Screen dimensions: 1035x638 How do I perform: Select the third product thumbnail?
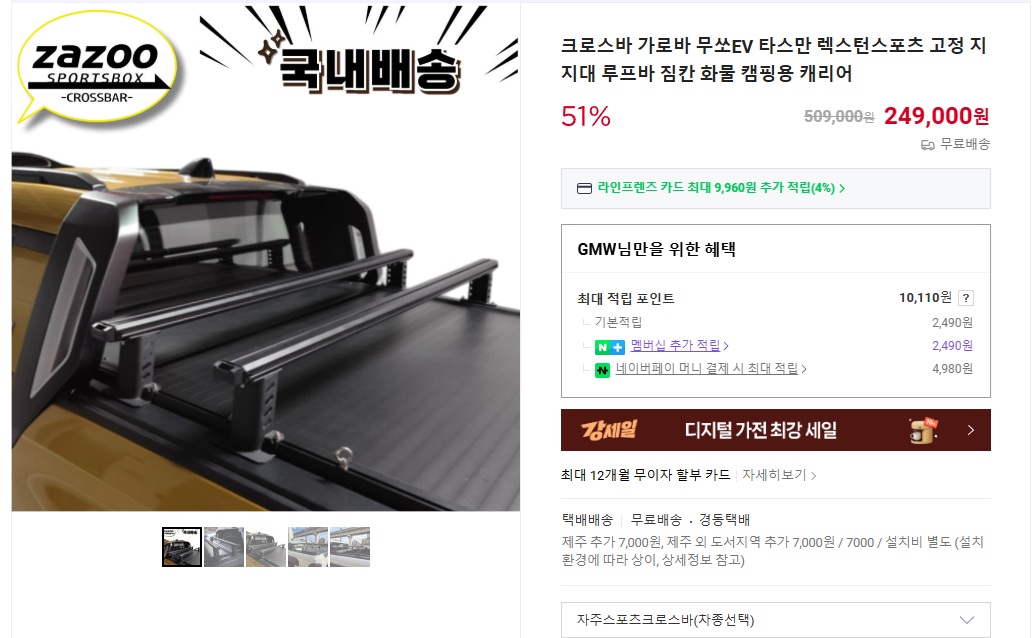[x=266, y=547]
